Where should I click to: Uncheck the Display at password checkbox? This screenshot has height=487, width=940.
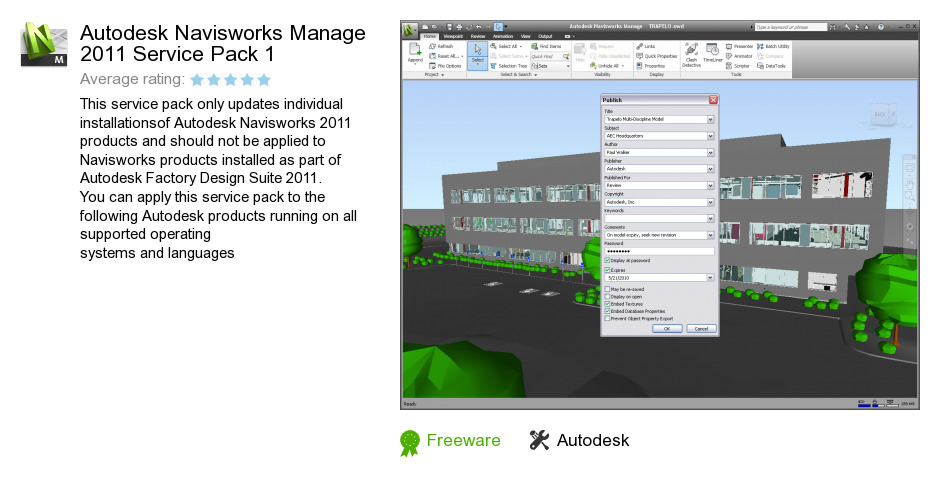click(607, 261)
